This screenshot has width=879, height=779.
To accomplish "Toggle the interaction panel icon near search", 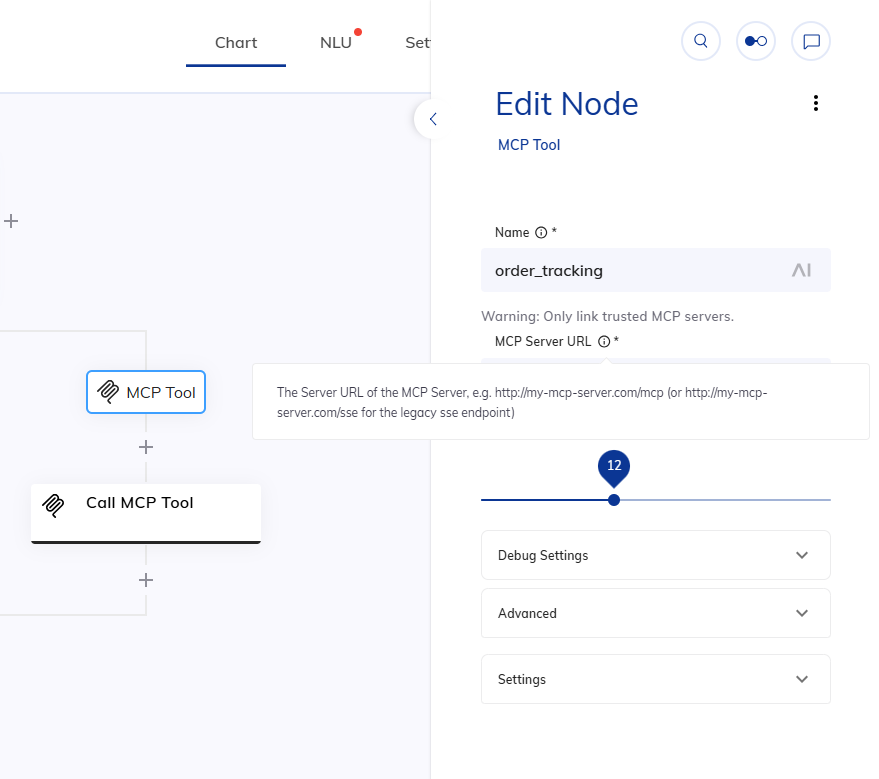I will click(x=755, y=40).
